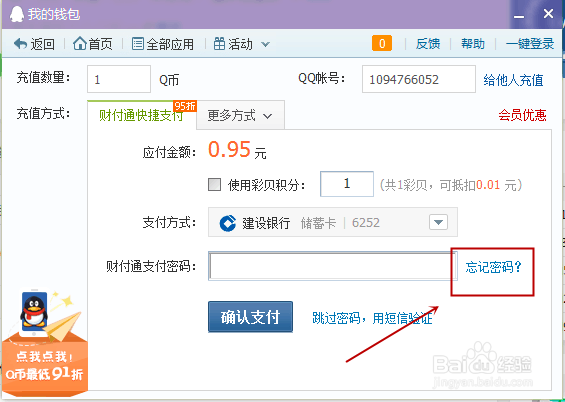Open 全部应用 all applications list
Screen dimensions: 565x402
(163, 44)
